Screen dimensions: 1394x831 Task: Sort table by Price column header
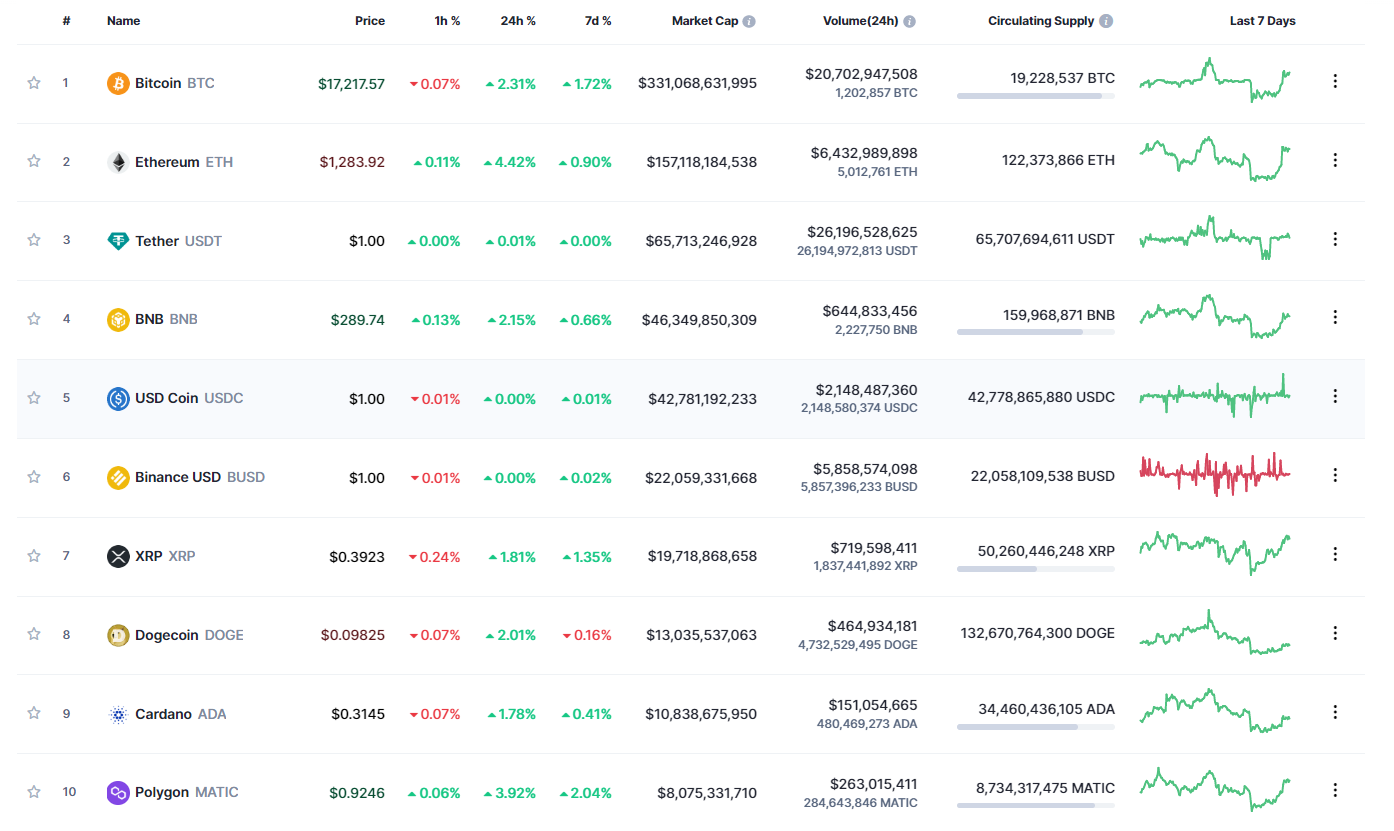[x=370, y=21]
